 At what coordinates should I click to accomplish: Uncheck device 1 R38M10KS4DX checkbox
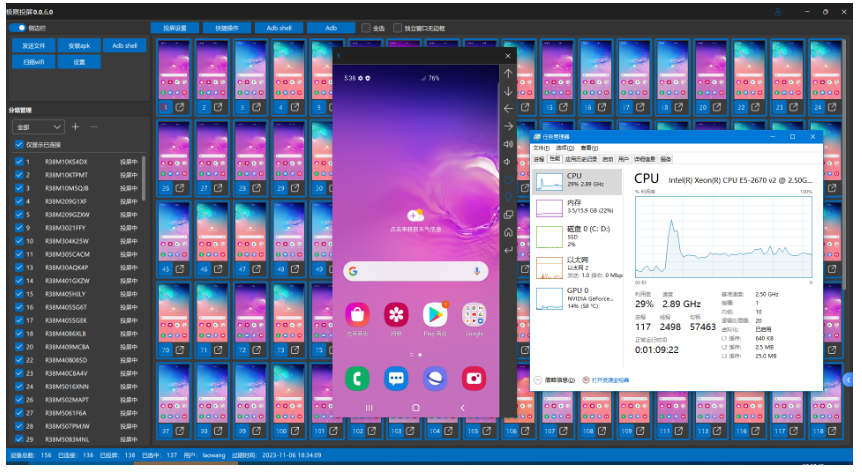(19, 162)
